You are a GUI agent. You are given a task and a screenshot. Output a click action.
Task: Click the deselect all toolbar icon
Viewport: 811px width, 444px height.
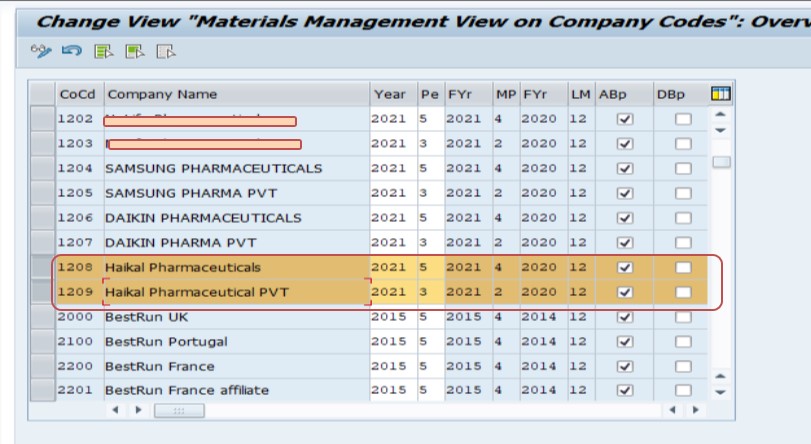point(166,51)
